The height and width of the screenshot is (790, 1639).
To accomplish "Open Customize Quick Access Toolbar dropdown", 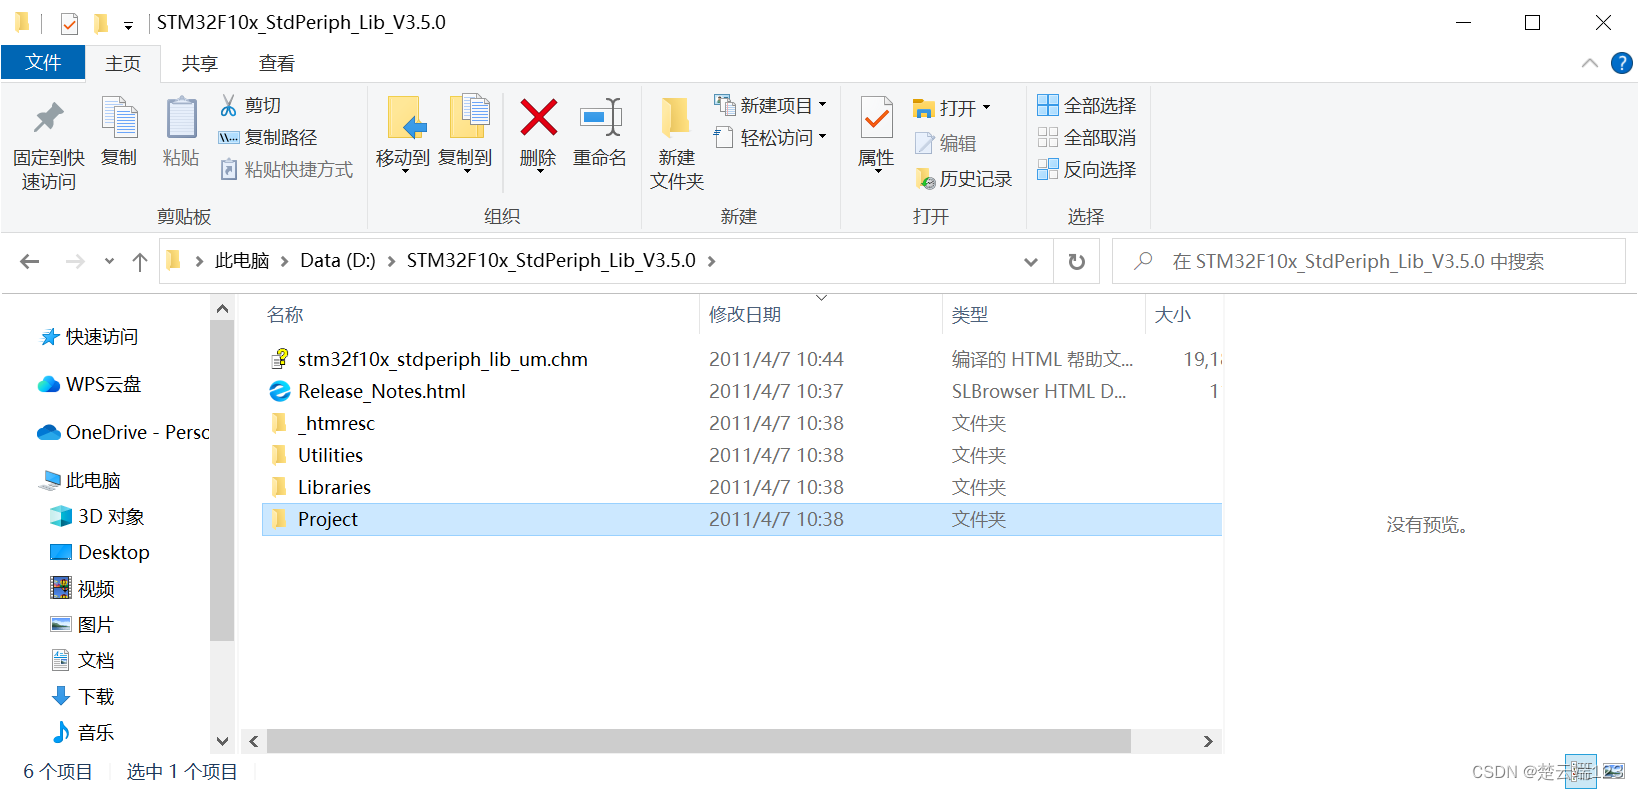I will click(x=128, y=24).
